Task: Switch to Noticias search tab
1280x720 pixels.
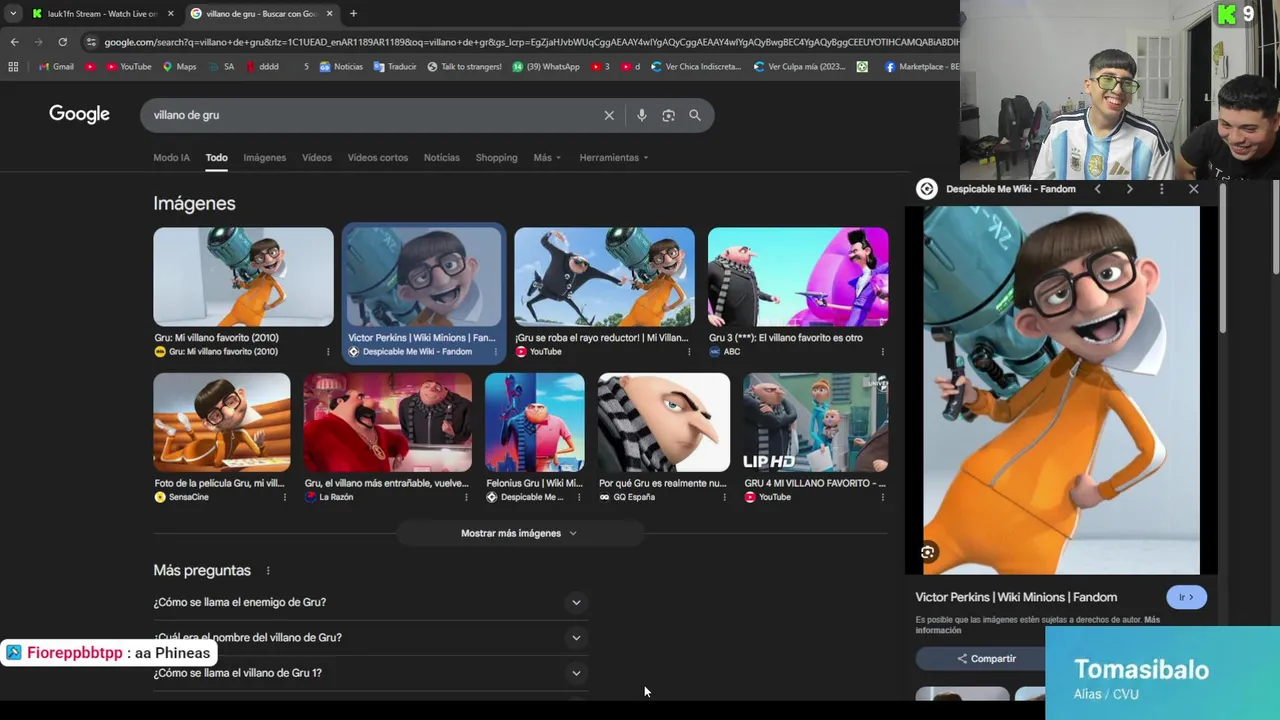Action: pyautogui.click(x=441, y=157)
